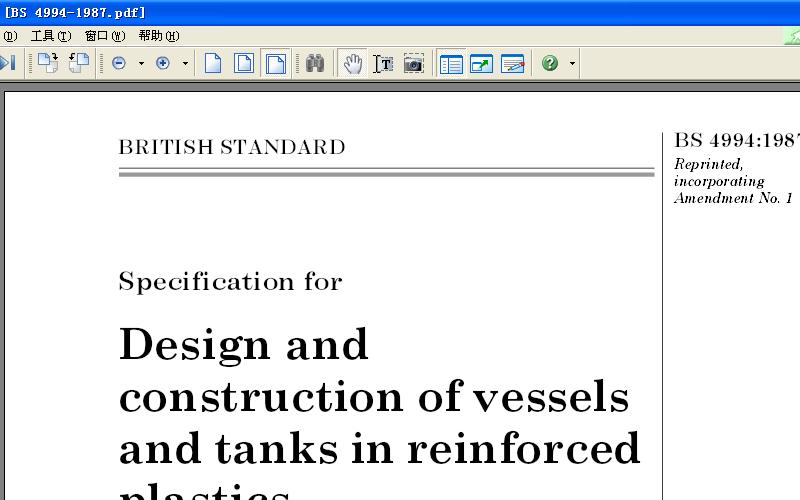Viewport: 800px width, 500px height.
Task: Click 'and tanks in reinforced' title line
Action: [x=380, y=448]
